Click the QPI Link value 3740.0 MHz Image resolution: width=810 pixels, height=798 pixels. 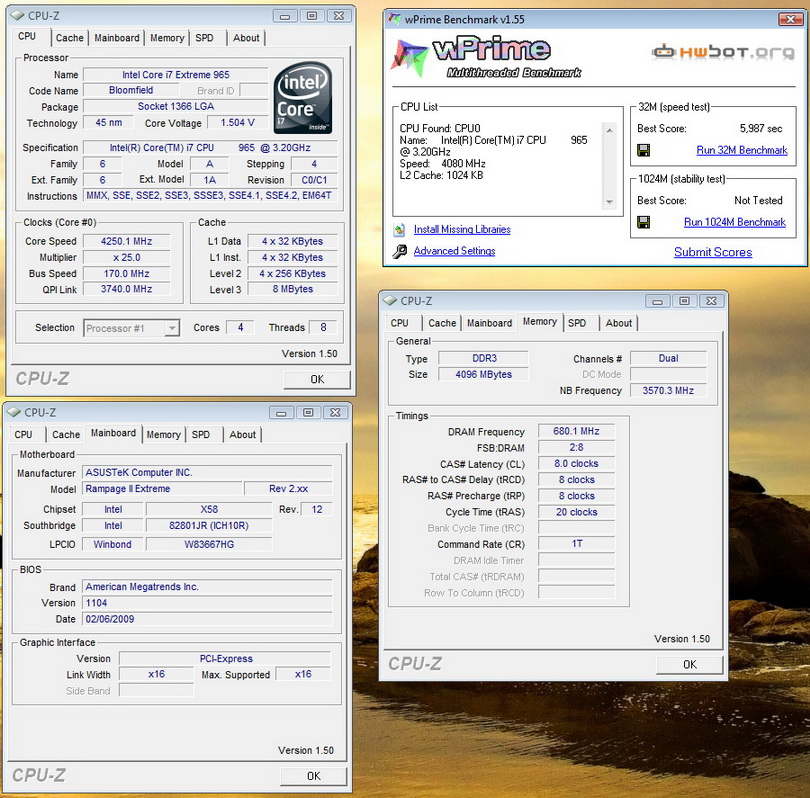click(x=127, y=289)
